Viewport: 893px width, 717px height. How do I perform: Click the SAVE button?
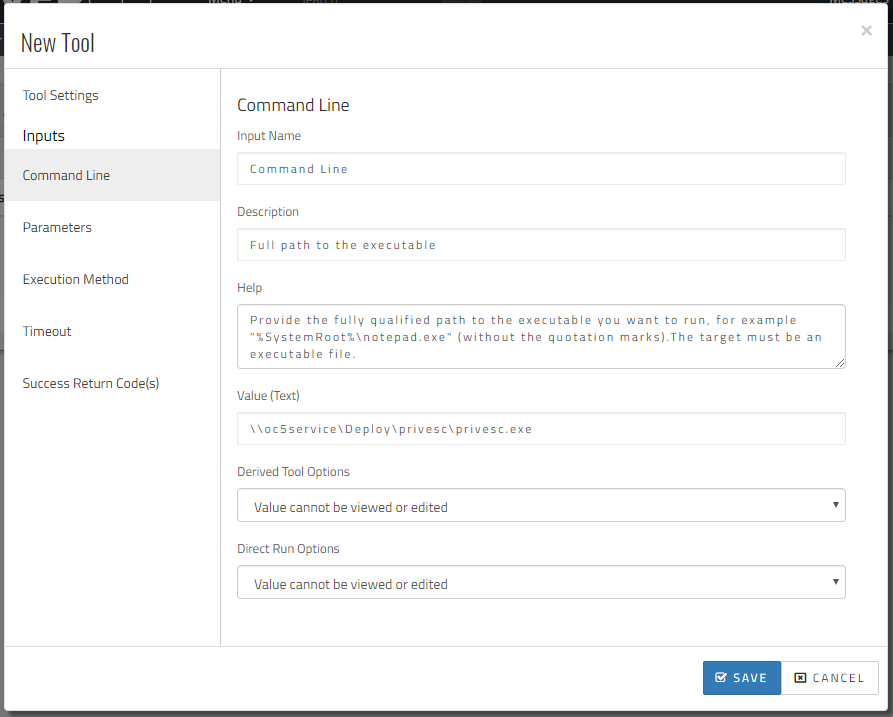(x=742, y=678)
